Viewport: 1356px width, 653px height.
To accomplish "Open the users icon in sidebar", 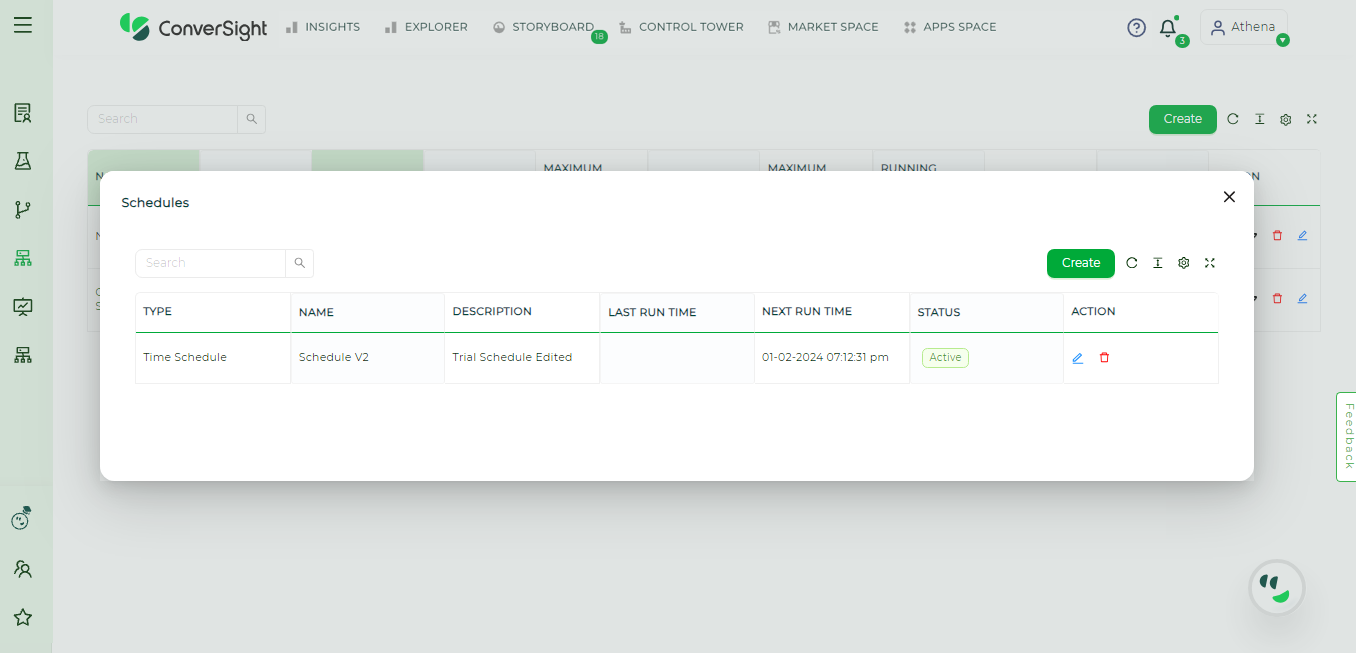I will coord(23,569).
